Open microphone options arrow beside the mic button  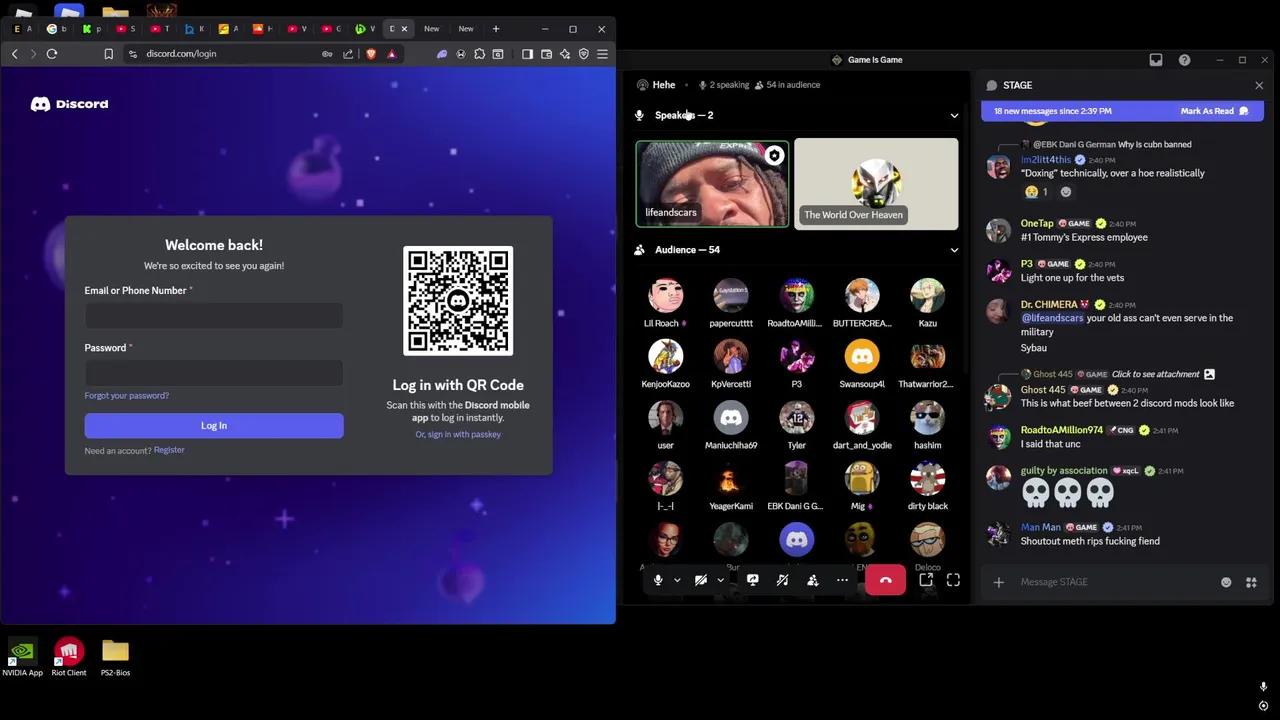click(677, 580)
